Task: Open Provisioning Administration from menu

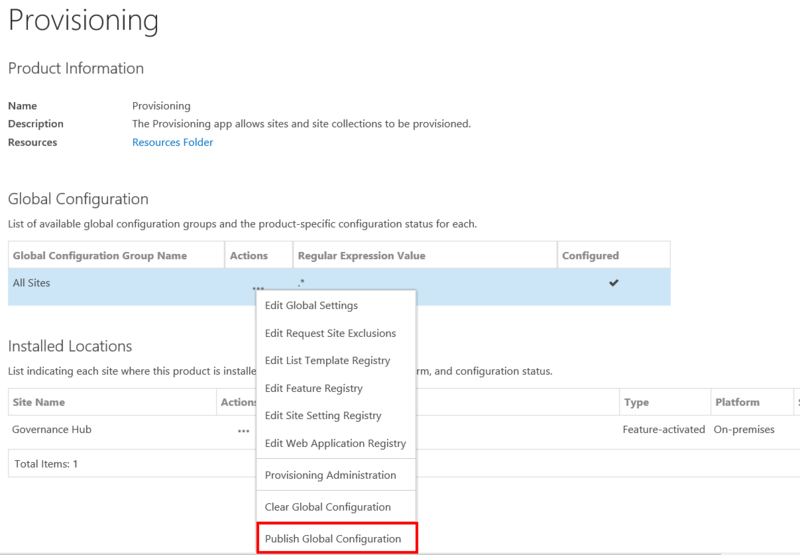Action: point(330,475)
